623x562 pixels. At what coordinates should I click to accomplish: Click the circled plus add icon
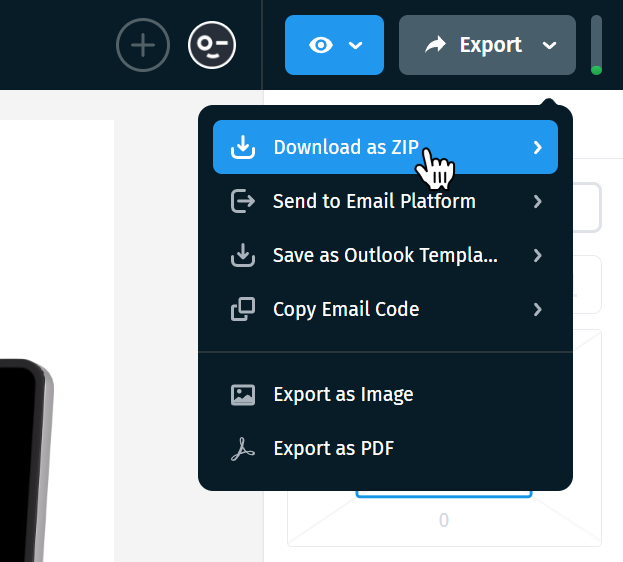point(143,45)
